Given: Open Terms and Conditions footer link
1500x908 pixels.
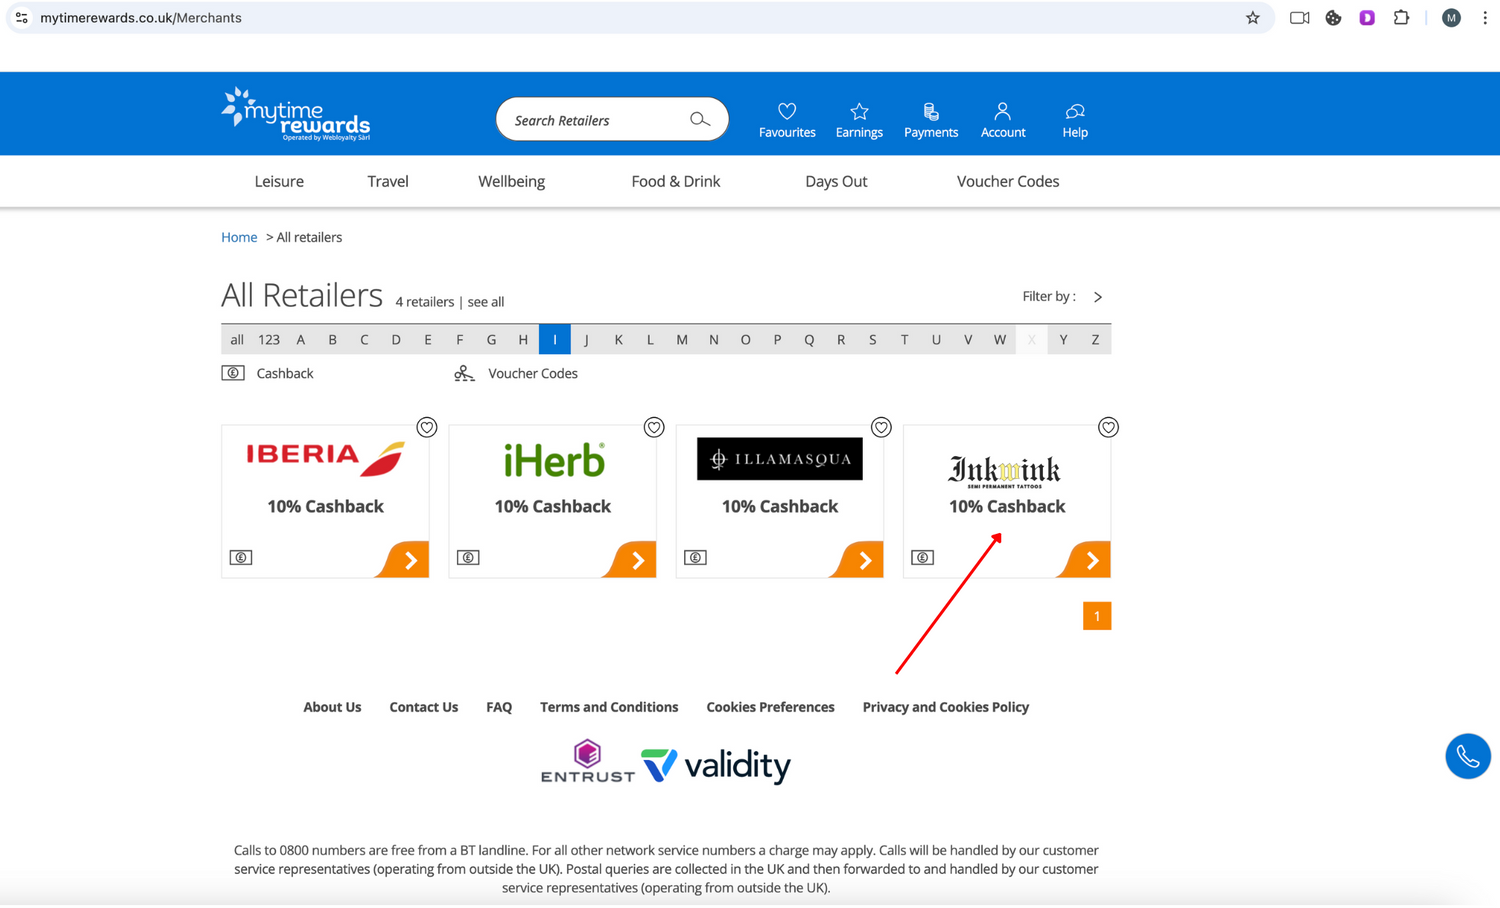Looking at the screenshot, I should tap(609, 707).
